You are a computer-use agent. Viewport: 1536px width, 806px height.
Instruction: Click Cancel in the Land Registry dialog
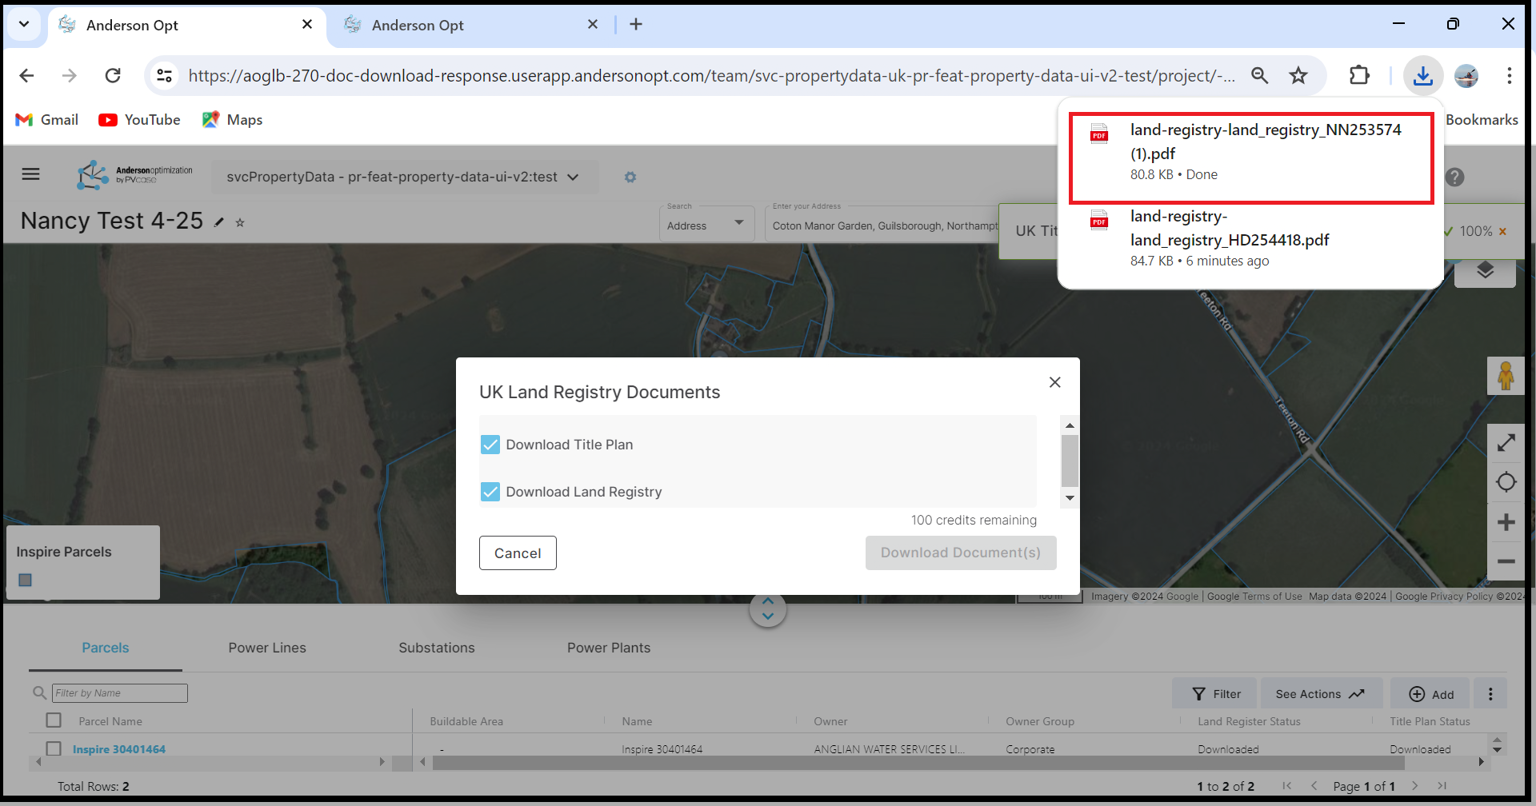coord(517,553)
